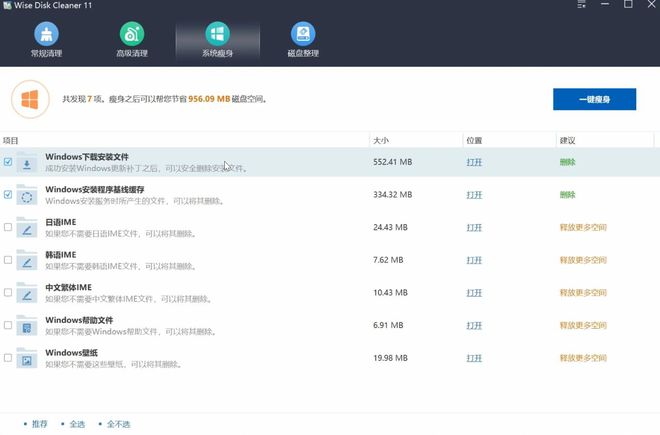Click the Windows壁纸 picture folder icon

click(27, 358)
